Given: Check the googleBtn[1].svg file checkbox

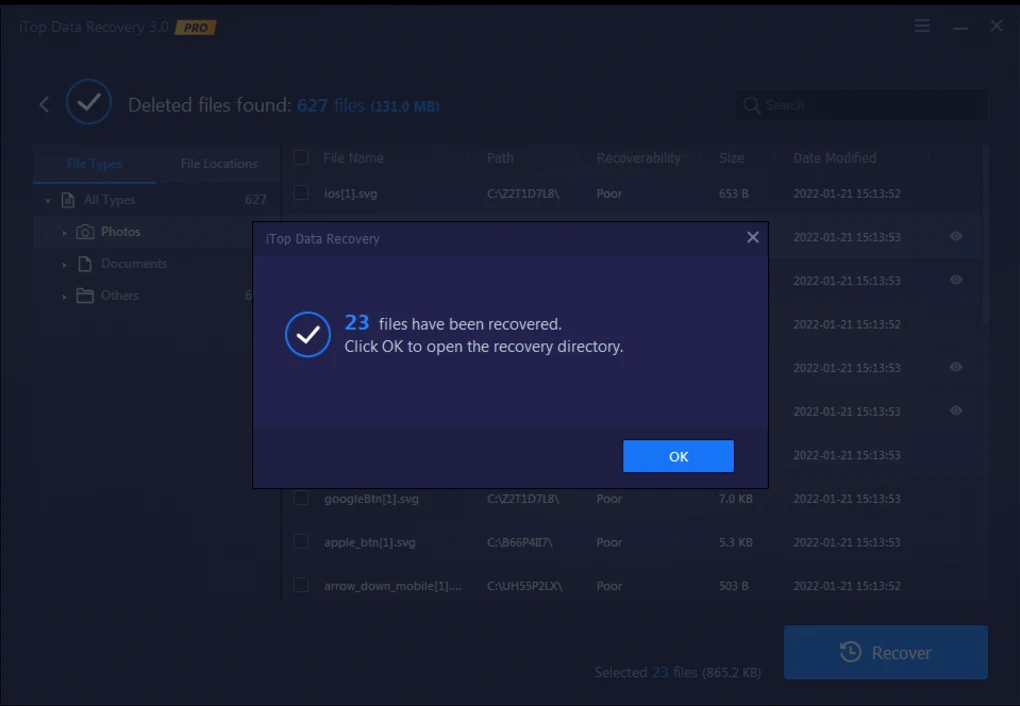Looking at the screenshot, I should pyautogui.click(x=301, y=498).
